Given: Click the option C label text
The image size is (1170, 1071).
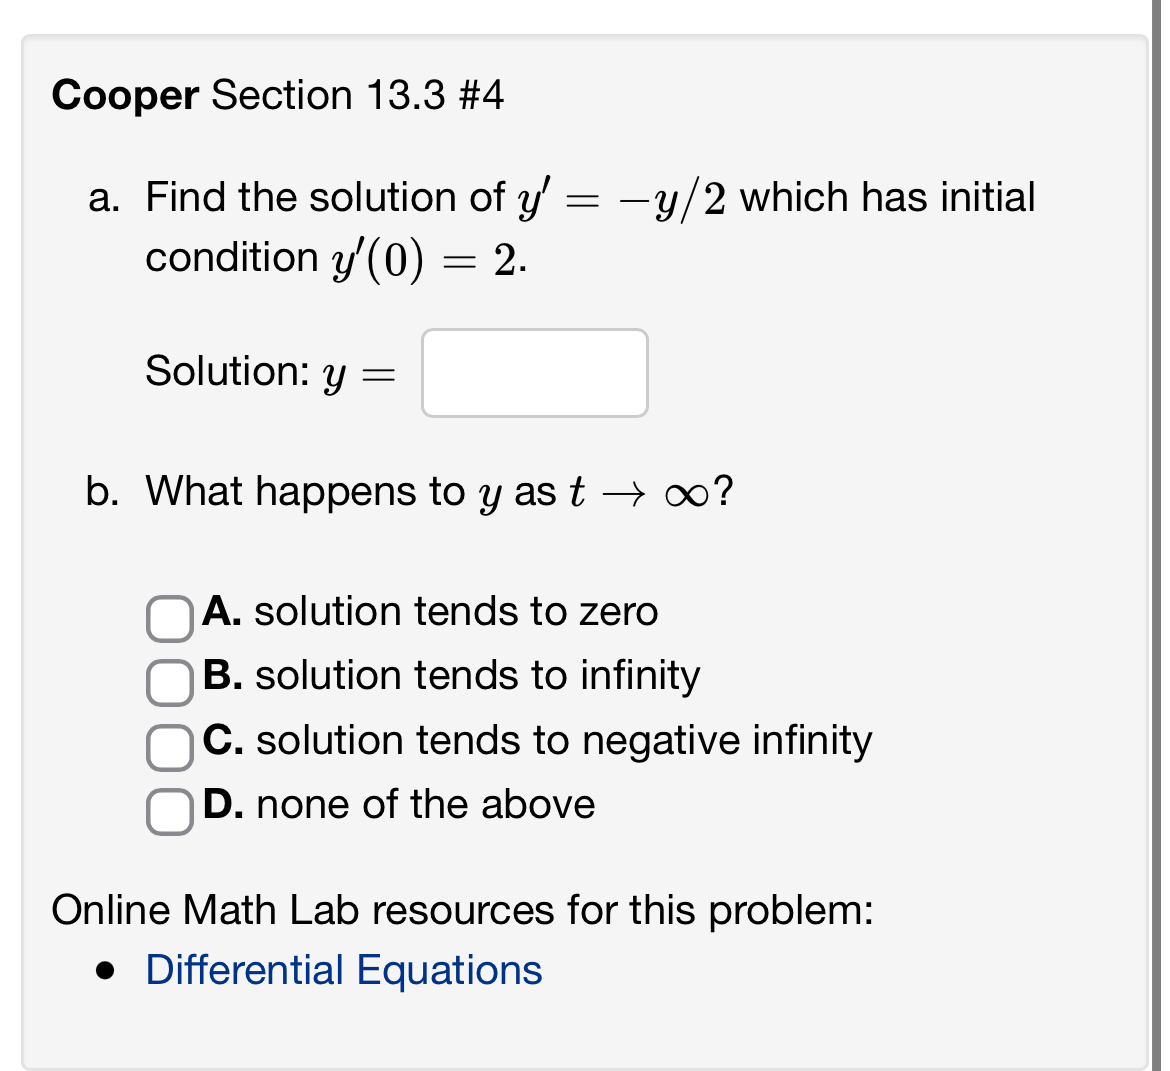Looking at the screenshot, I should [537, 741].
